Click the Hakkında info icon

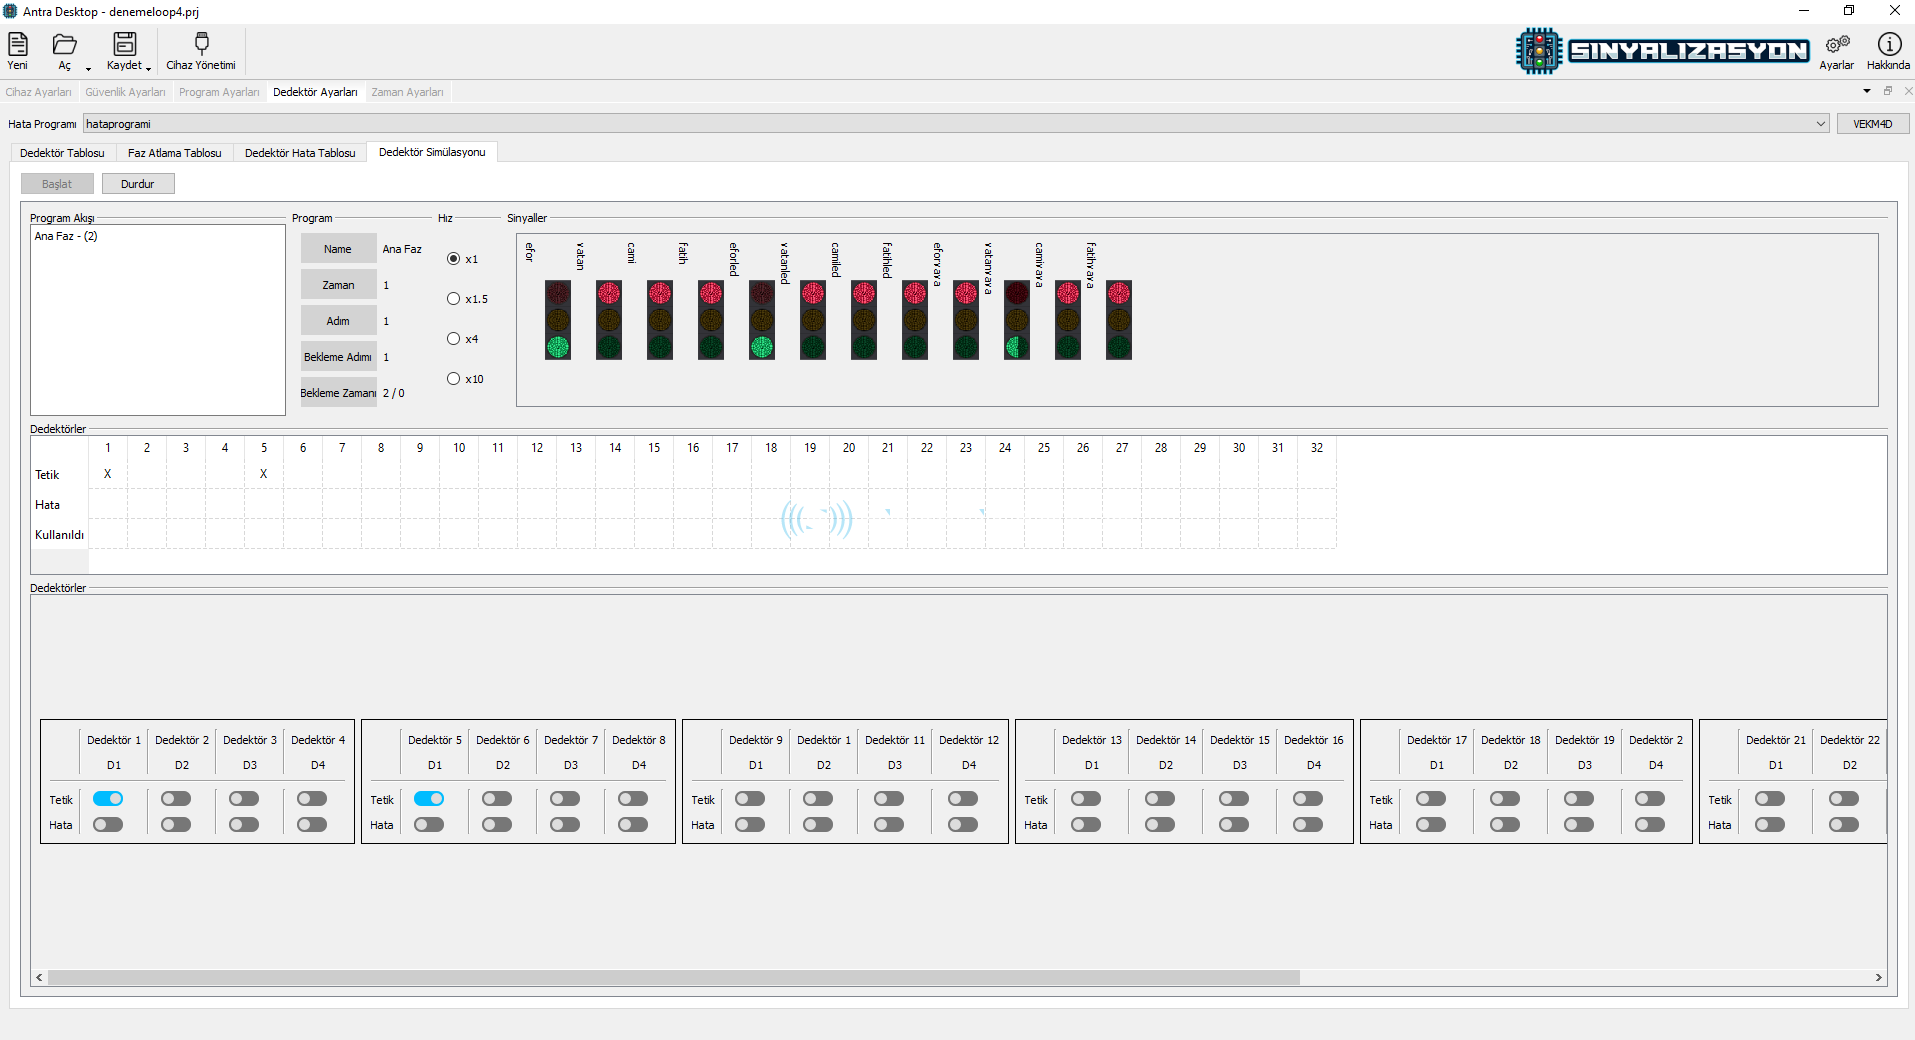(x=1888, y=45)
